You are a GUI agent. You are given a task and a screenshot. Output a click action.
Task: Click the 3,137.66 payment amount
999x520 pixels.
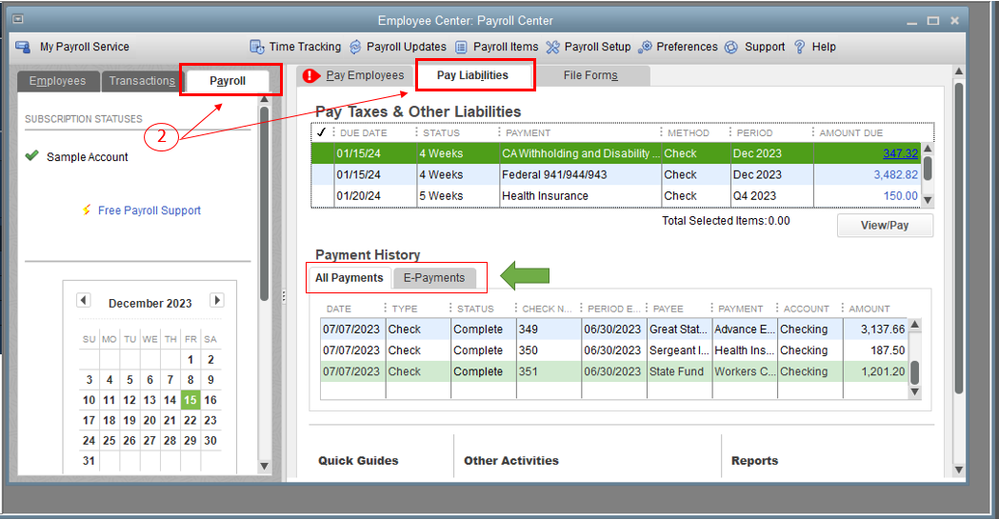pos(882,329)
